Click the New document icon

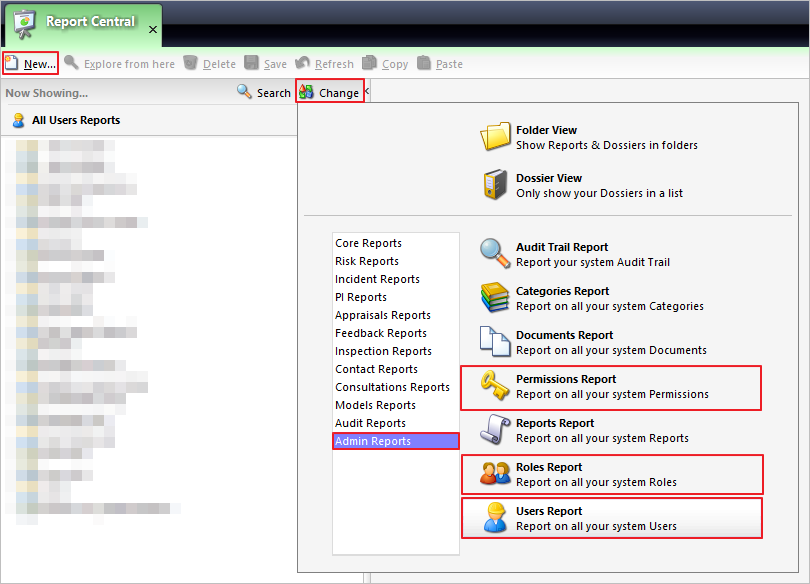coord(11,63)
